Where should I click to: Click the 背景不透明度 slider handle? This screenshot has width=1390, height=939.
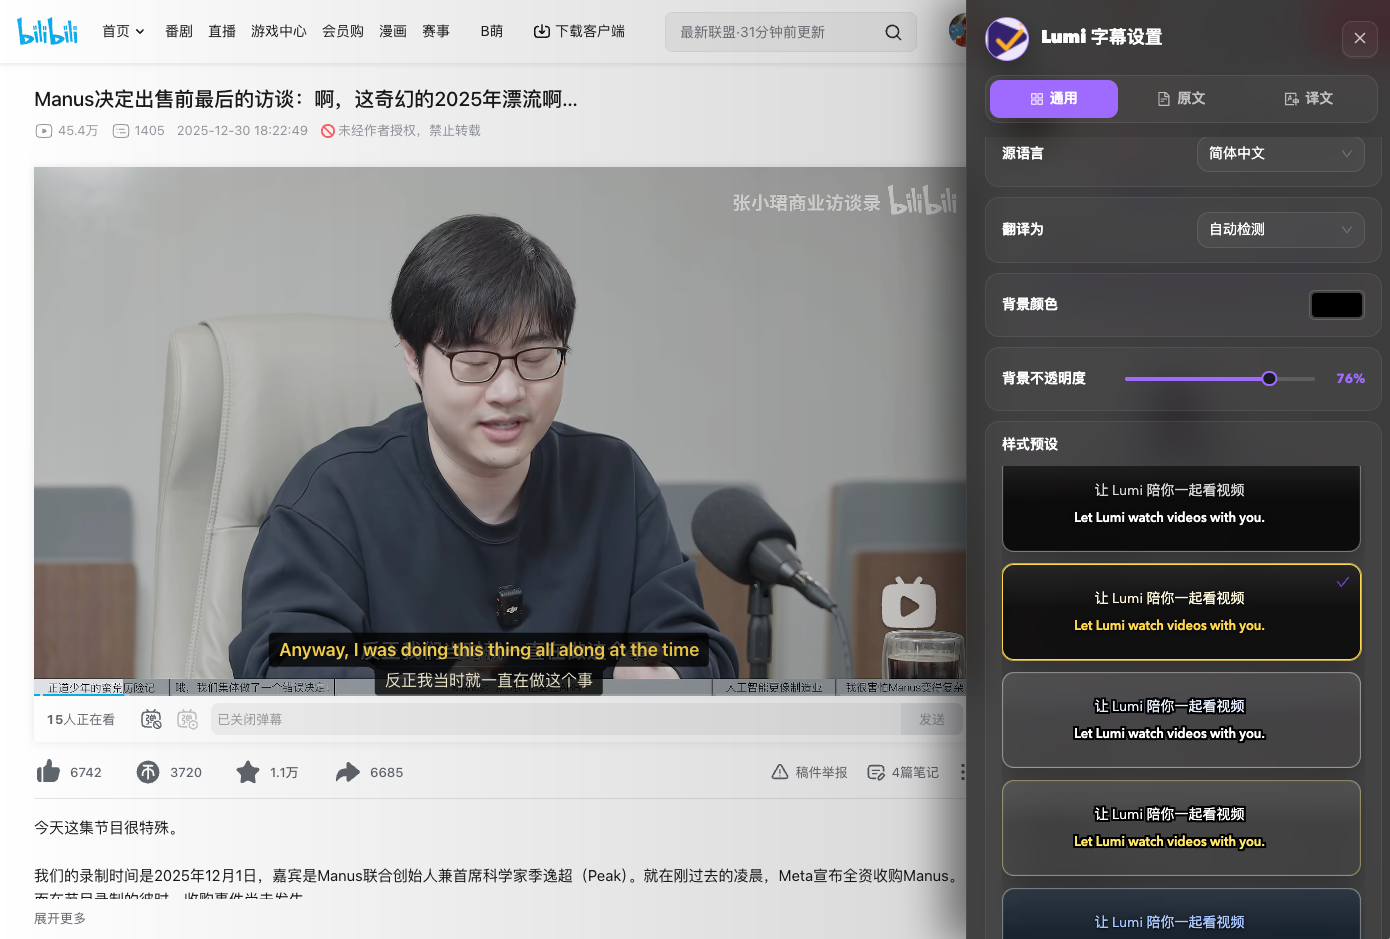1269,379
